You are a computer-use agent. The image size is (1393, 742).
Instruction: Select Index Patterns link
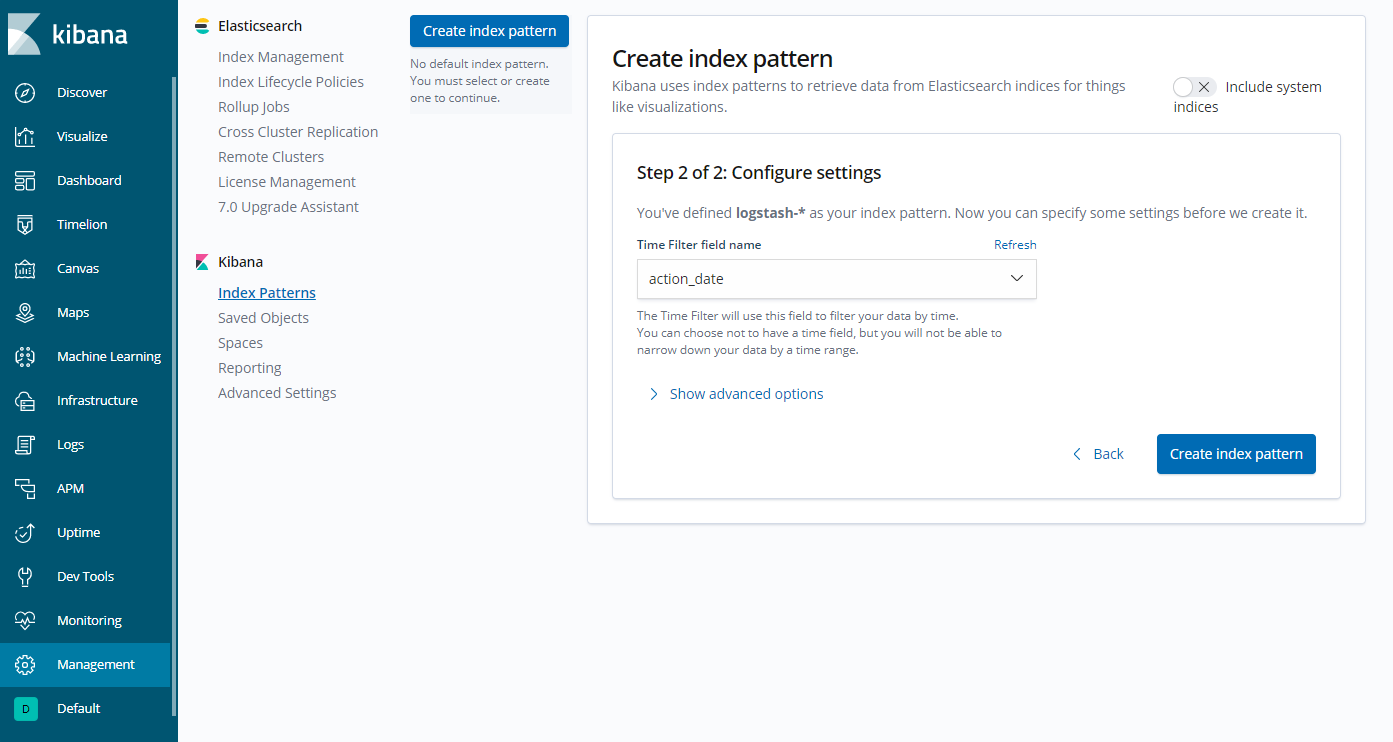267,293
